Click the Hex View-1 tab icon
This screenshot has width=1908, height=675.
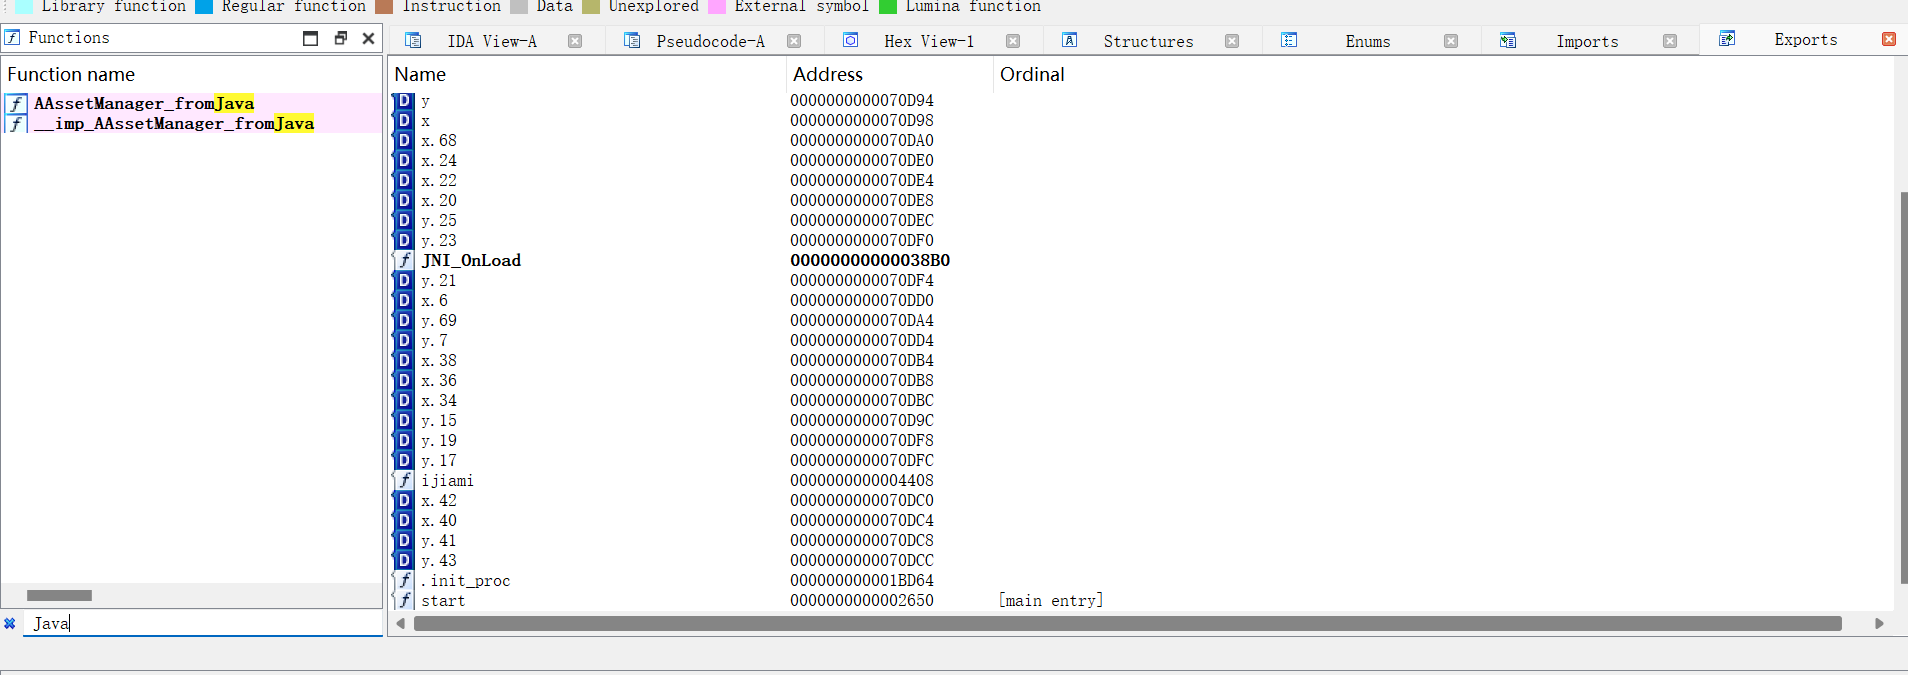(851, 40)
